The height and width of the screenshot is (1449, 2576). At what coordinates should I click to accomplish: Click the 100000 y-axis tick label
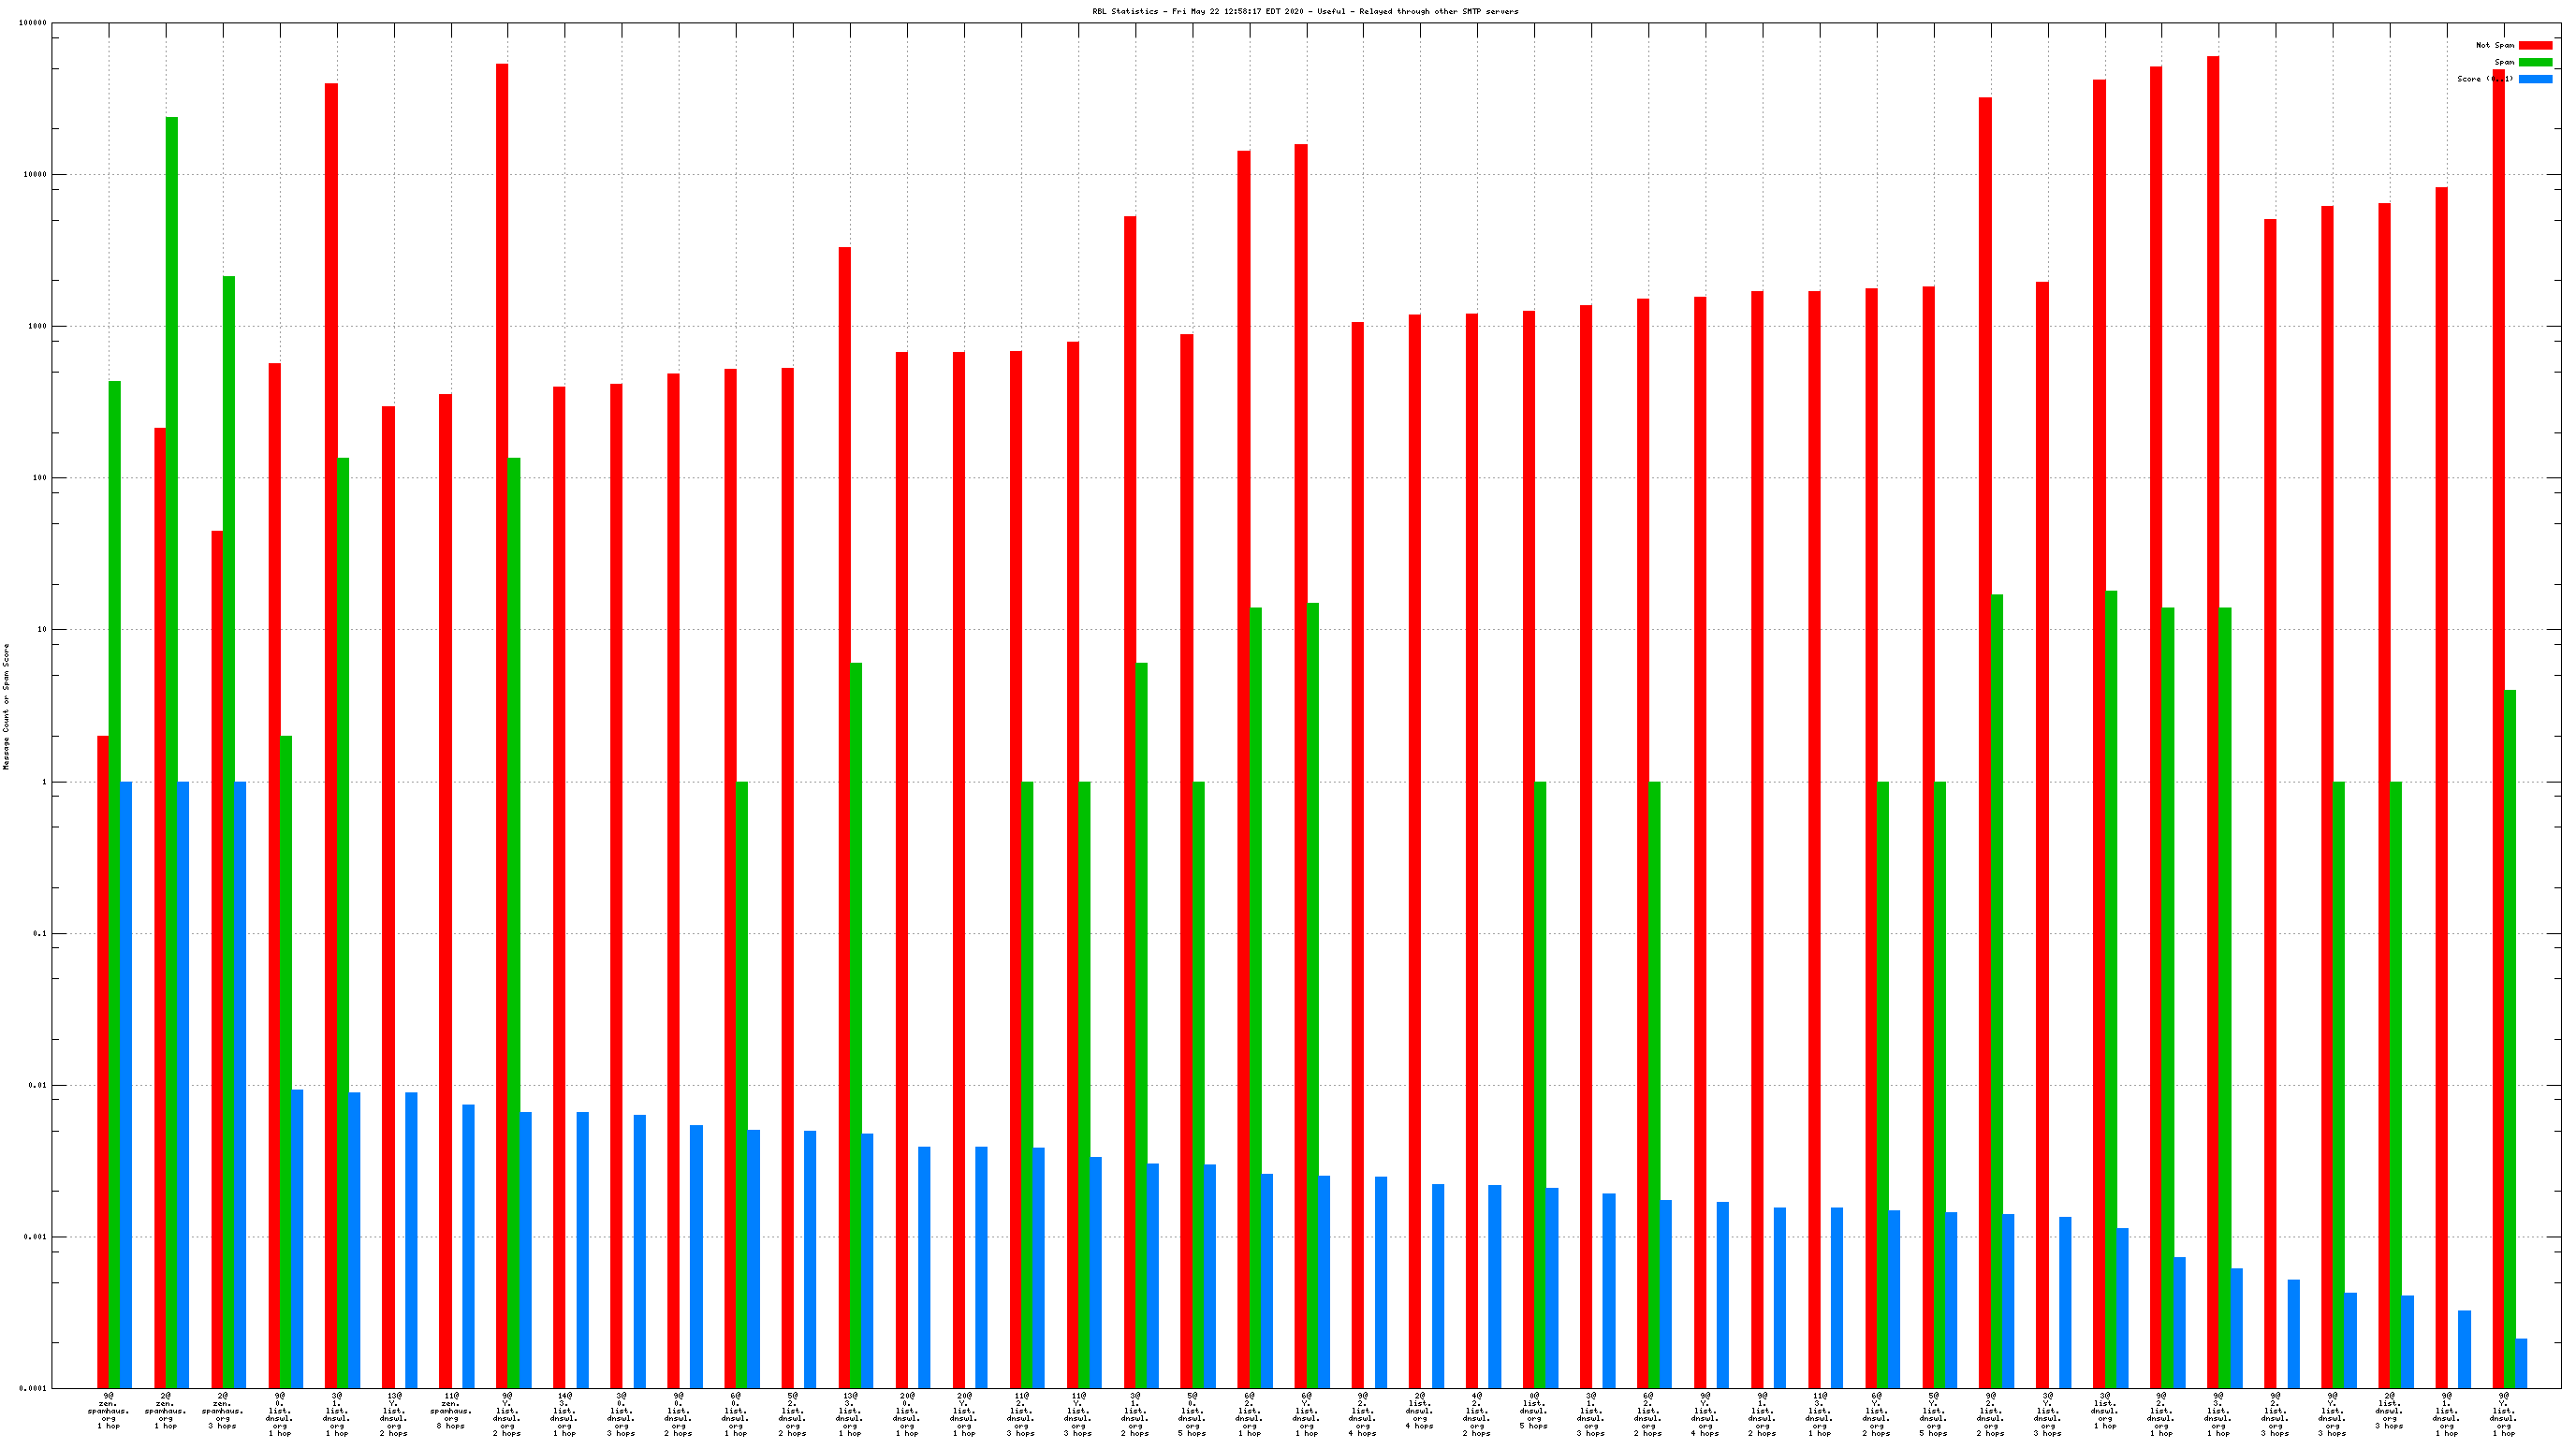[33, 23]
